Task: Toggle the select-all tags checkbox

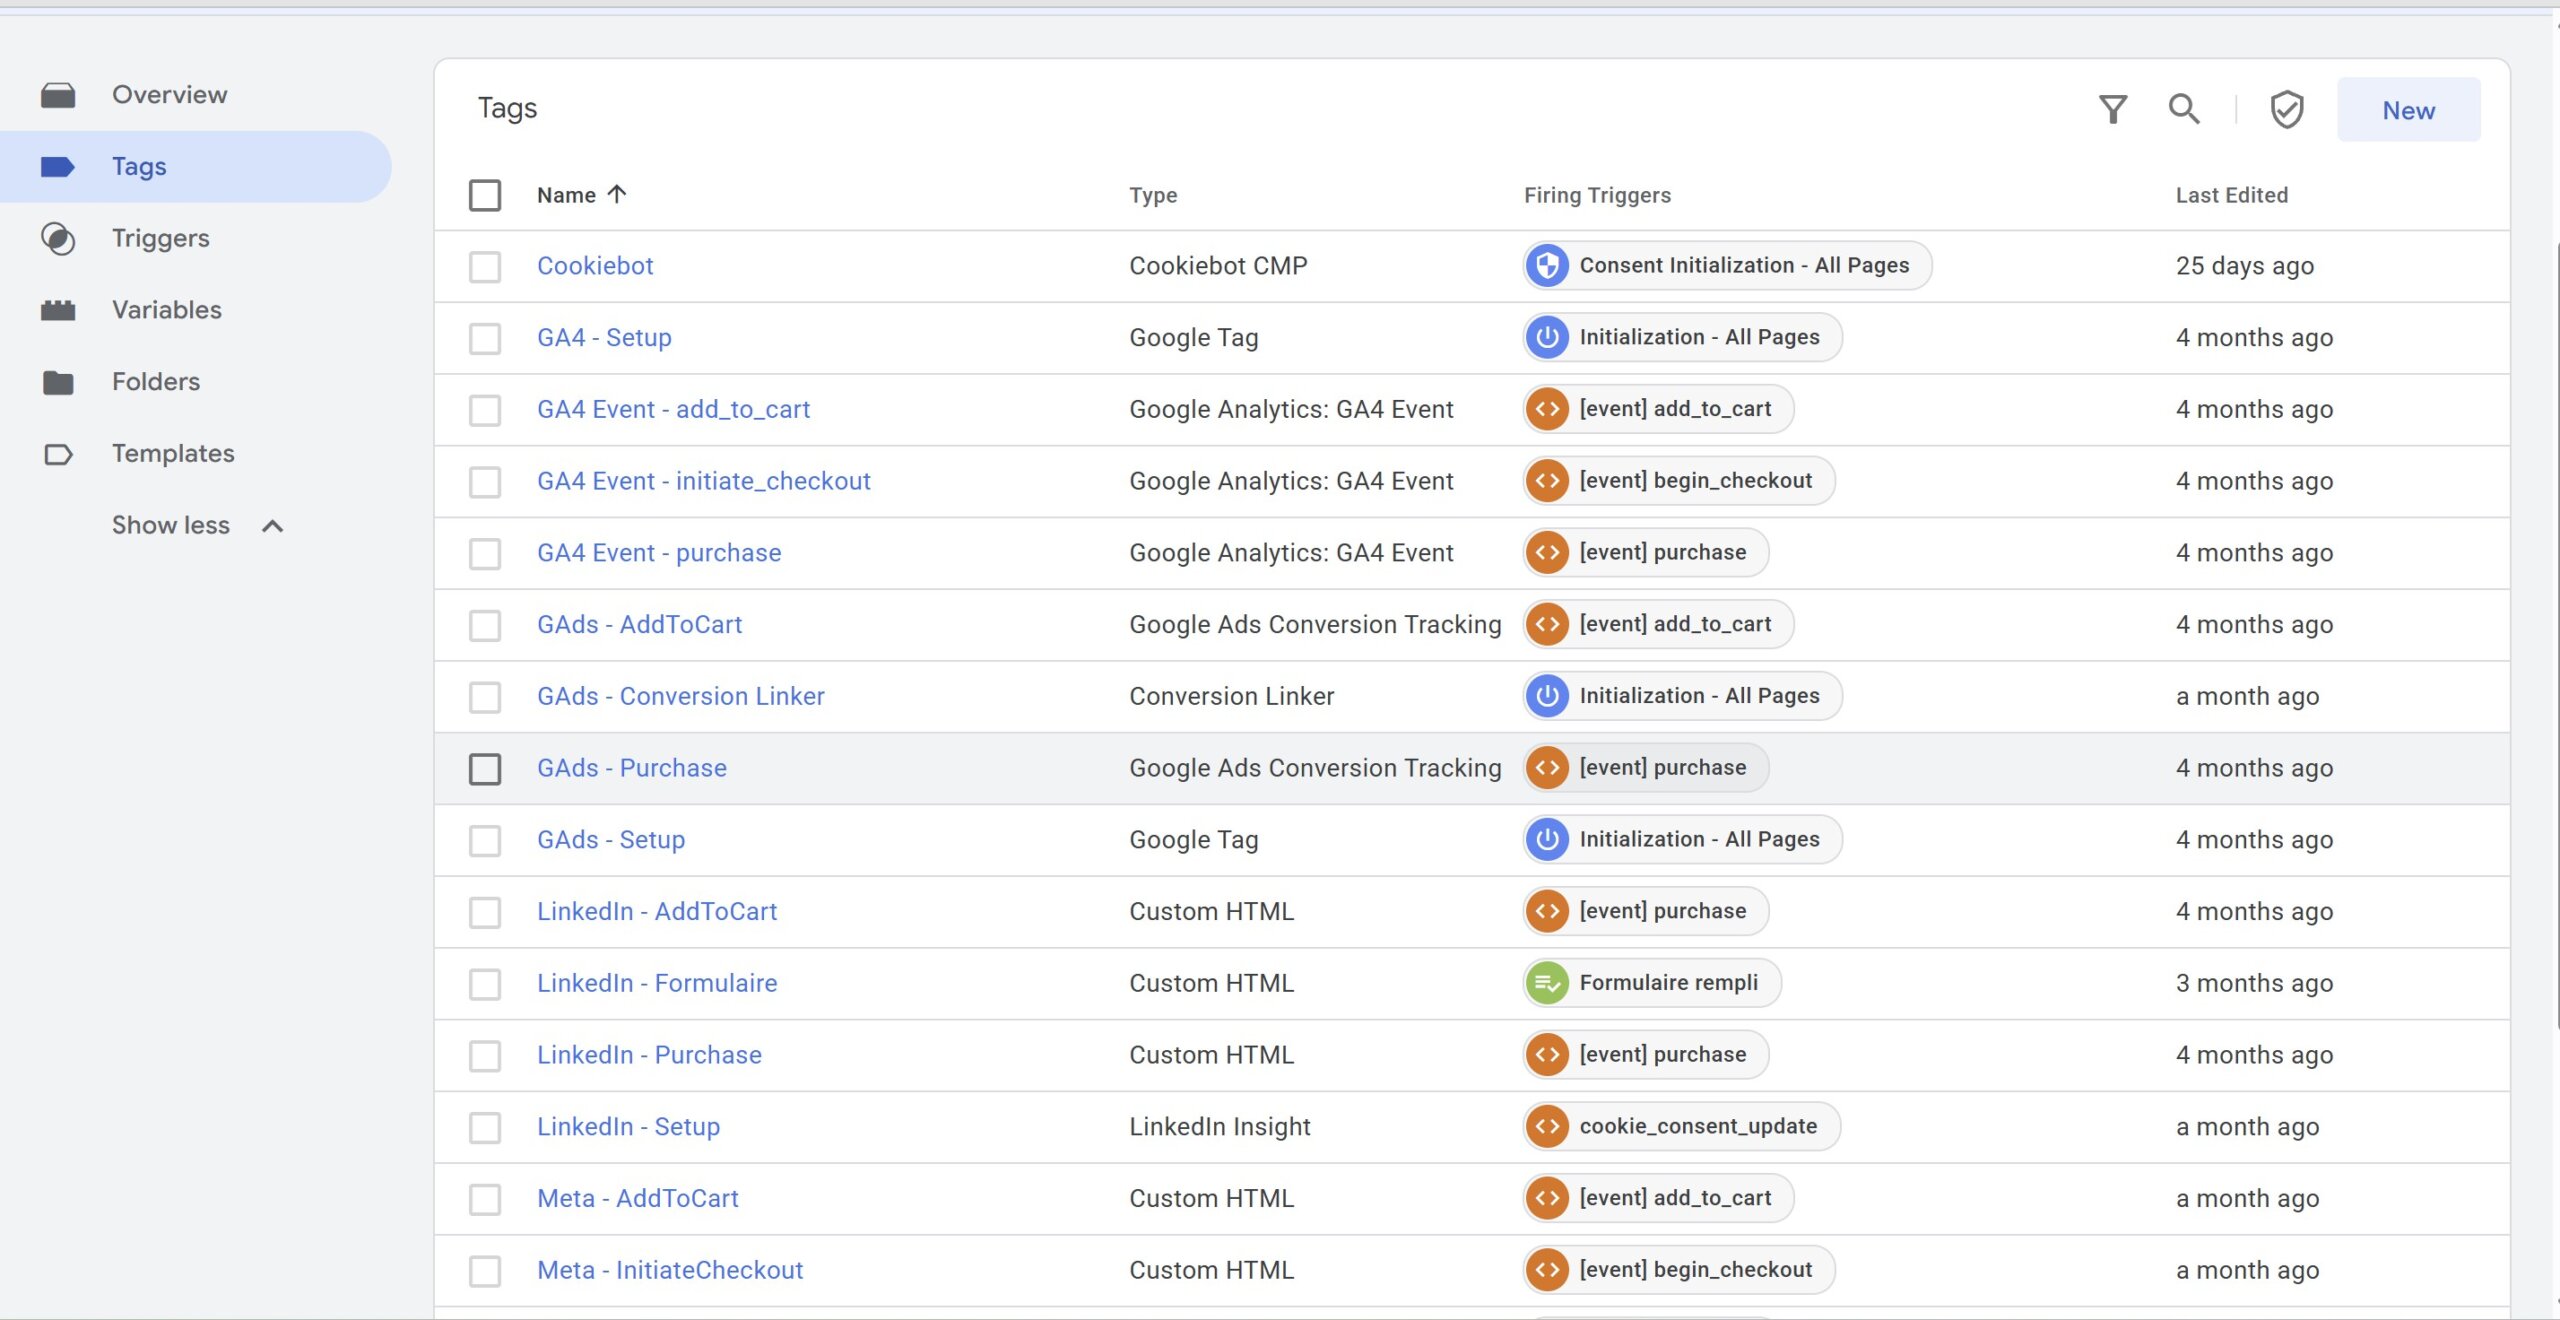Action: click(x=485, y=195)
